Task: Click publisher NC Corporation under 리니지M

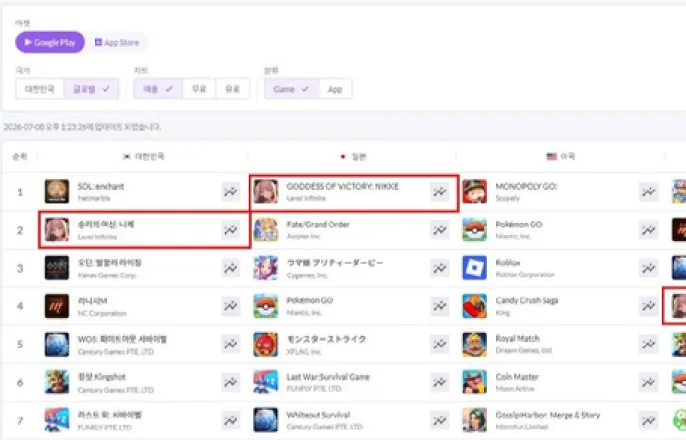Action: tap(102, 313)
